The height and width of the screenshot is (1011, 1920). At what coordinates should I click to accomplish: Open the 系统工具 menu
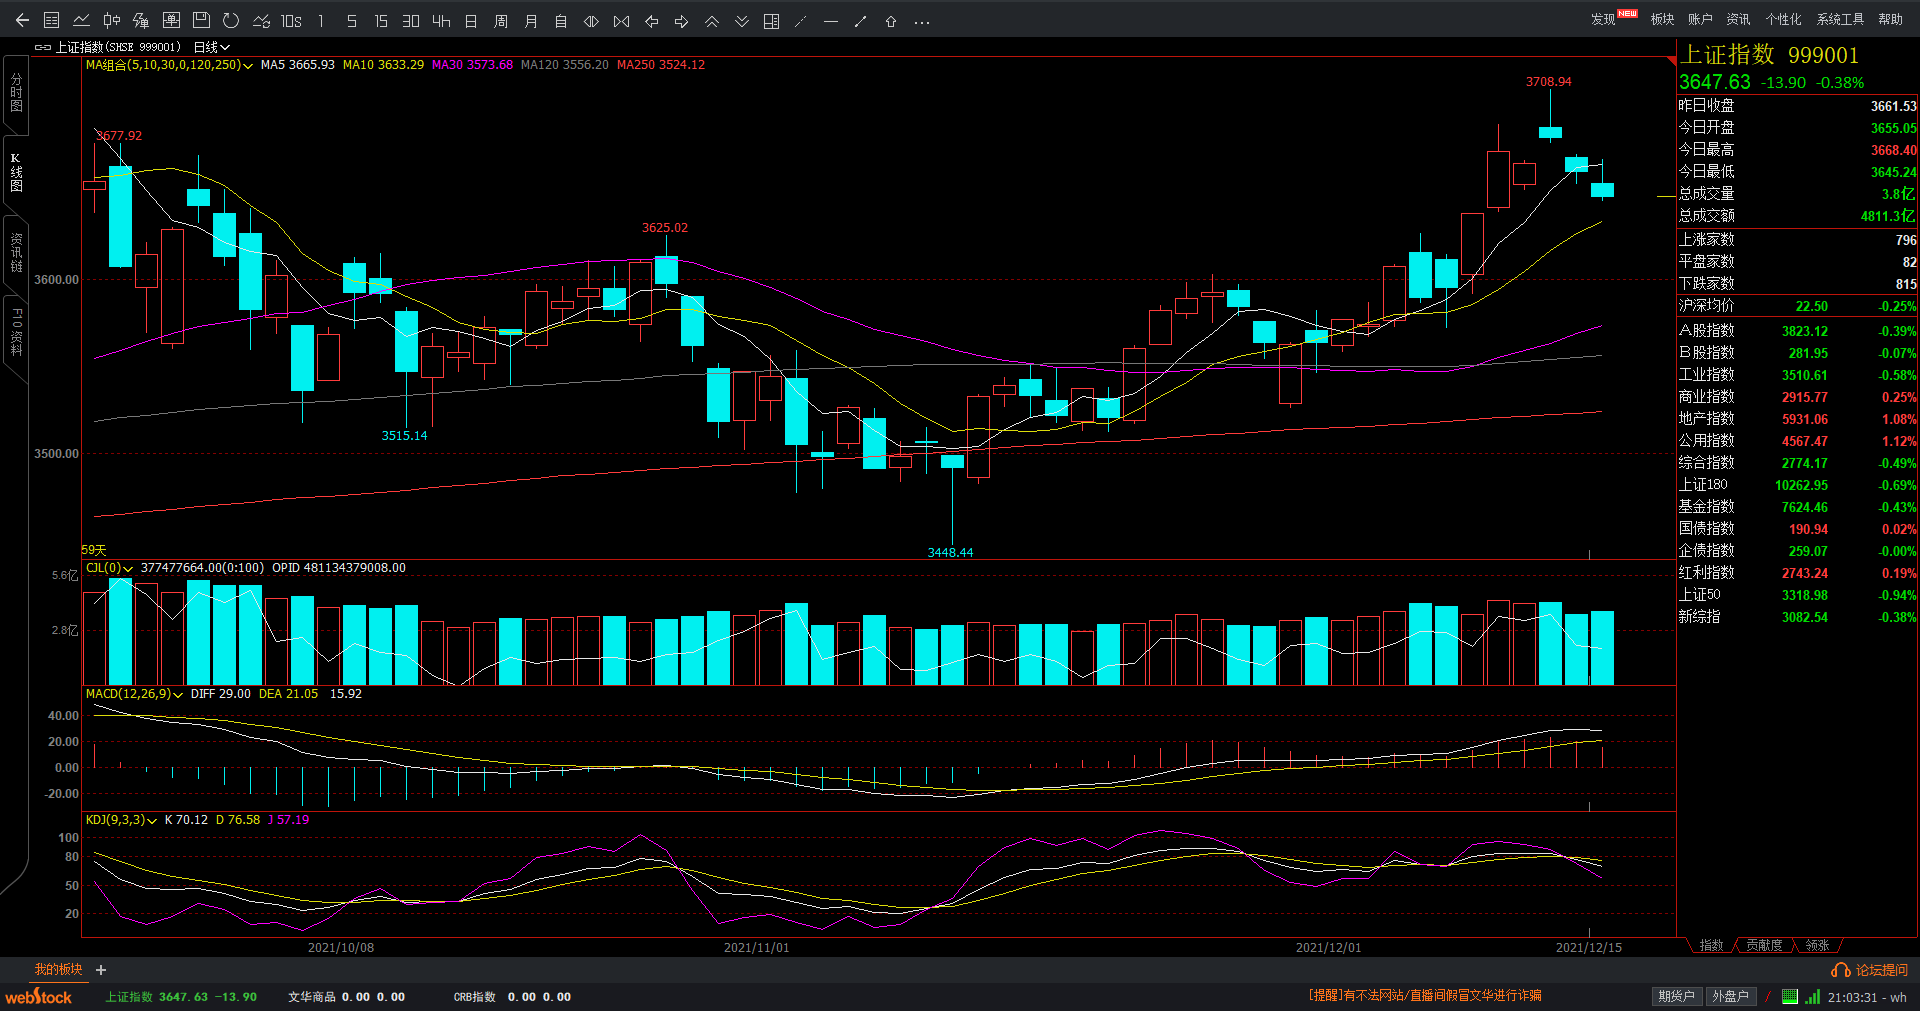pyautogui.click(x=1840, y=19)
